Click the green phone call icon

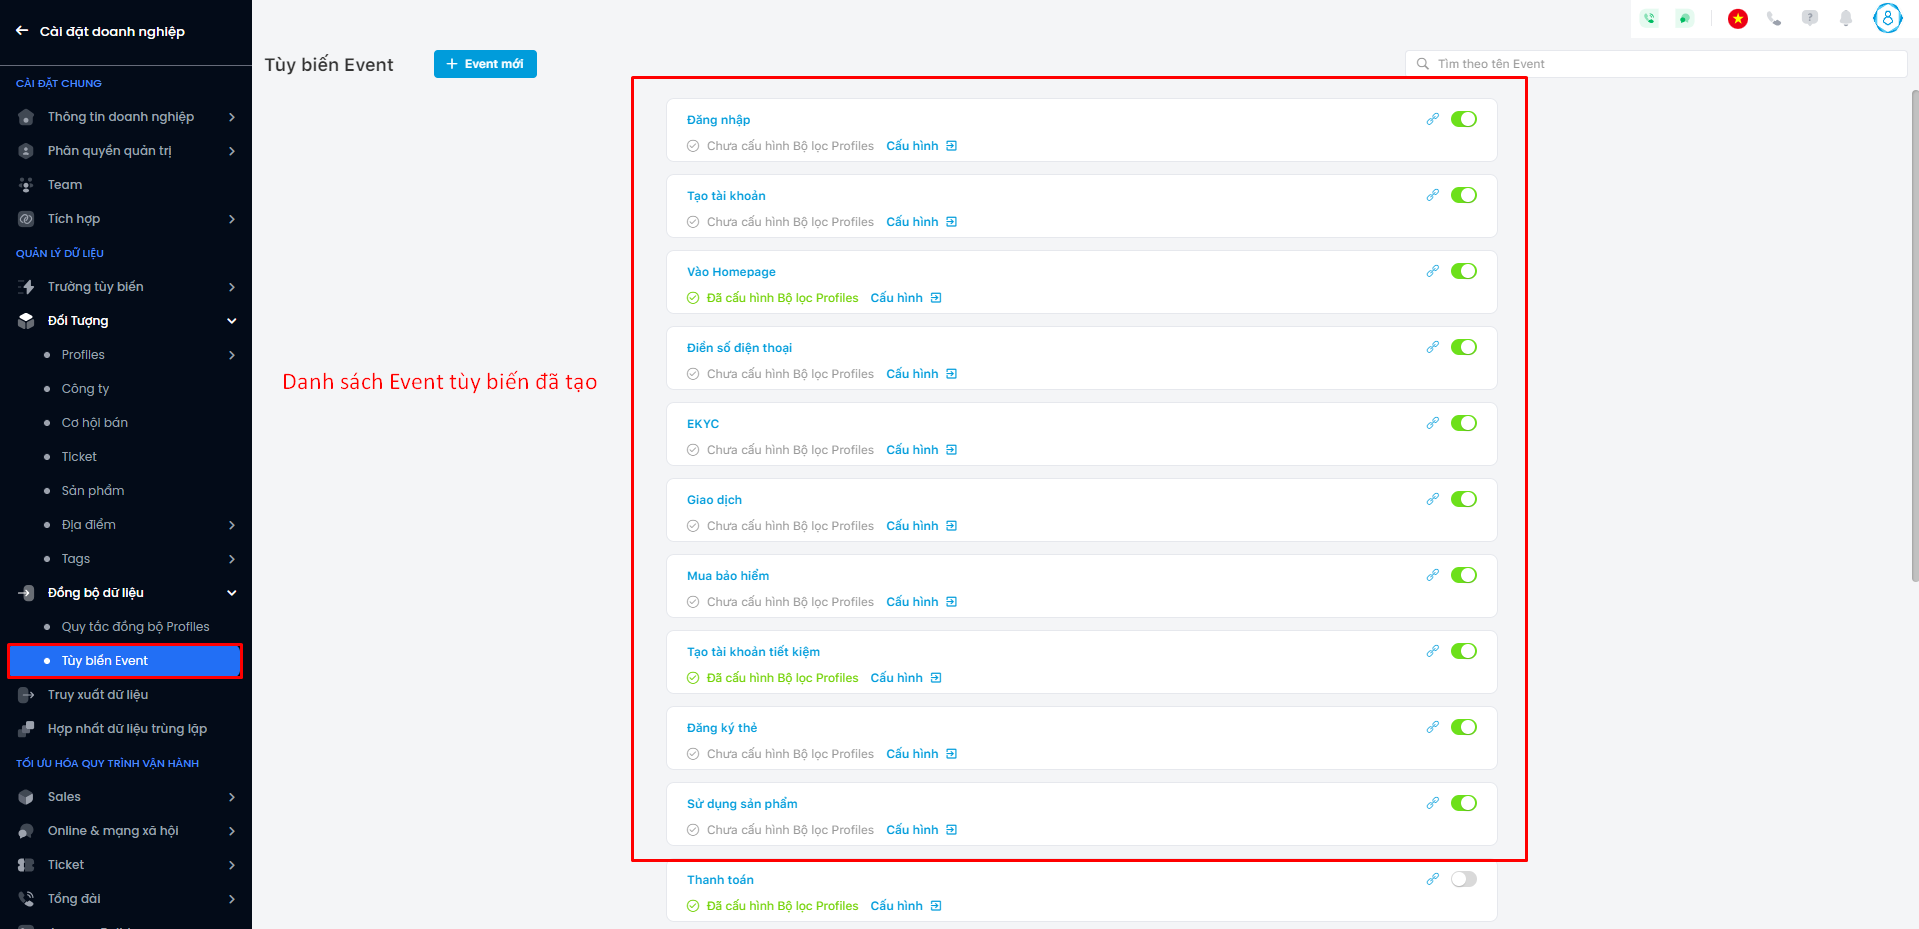click(x=1650, y=18)
